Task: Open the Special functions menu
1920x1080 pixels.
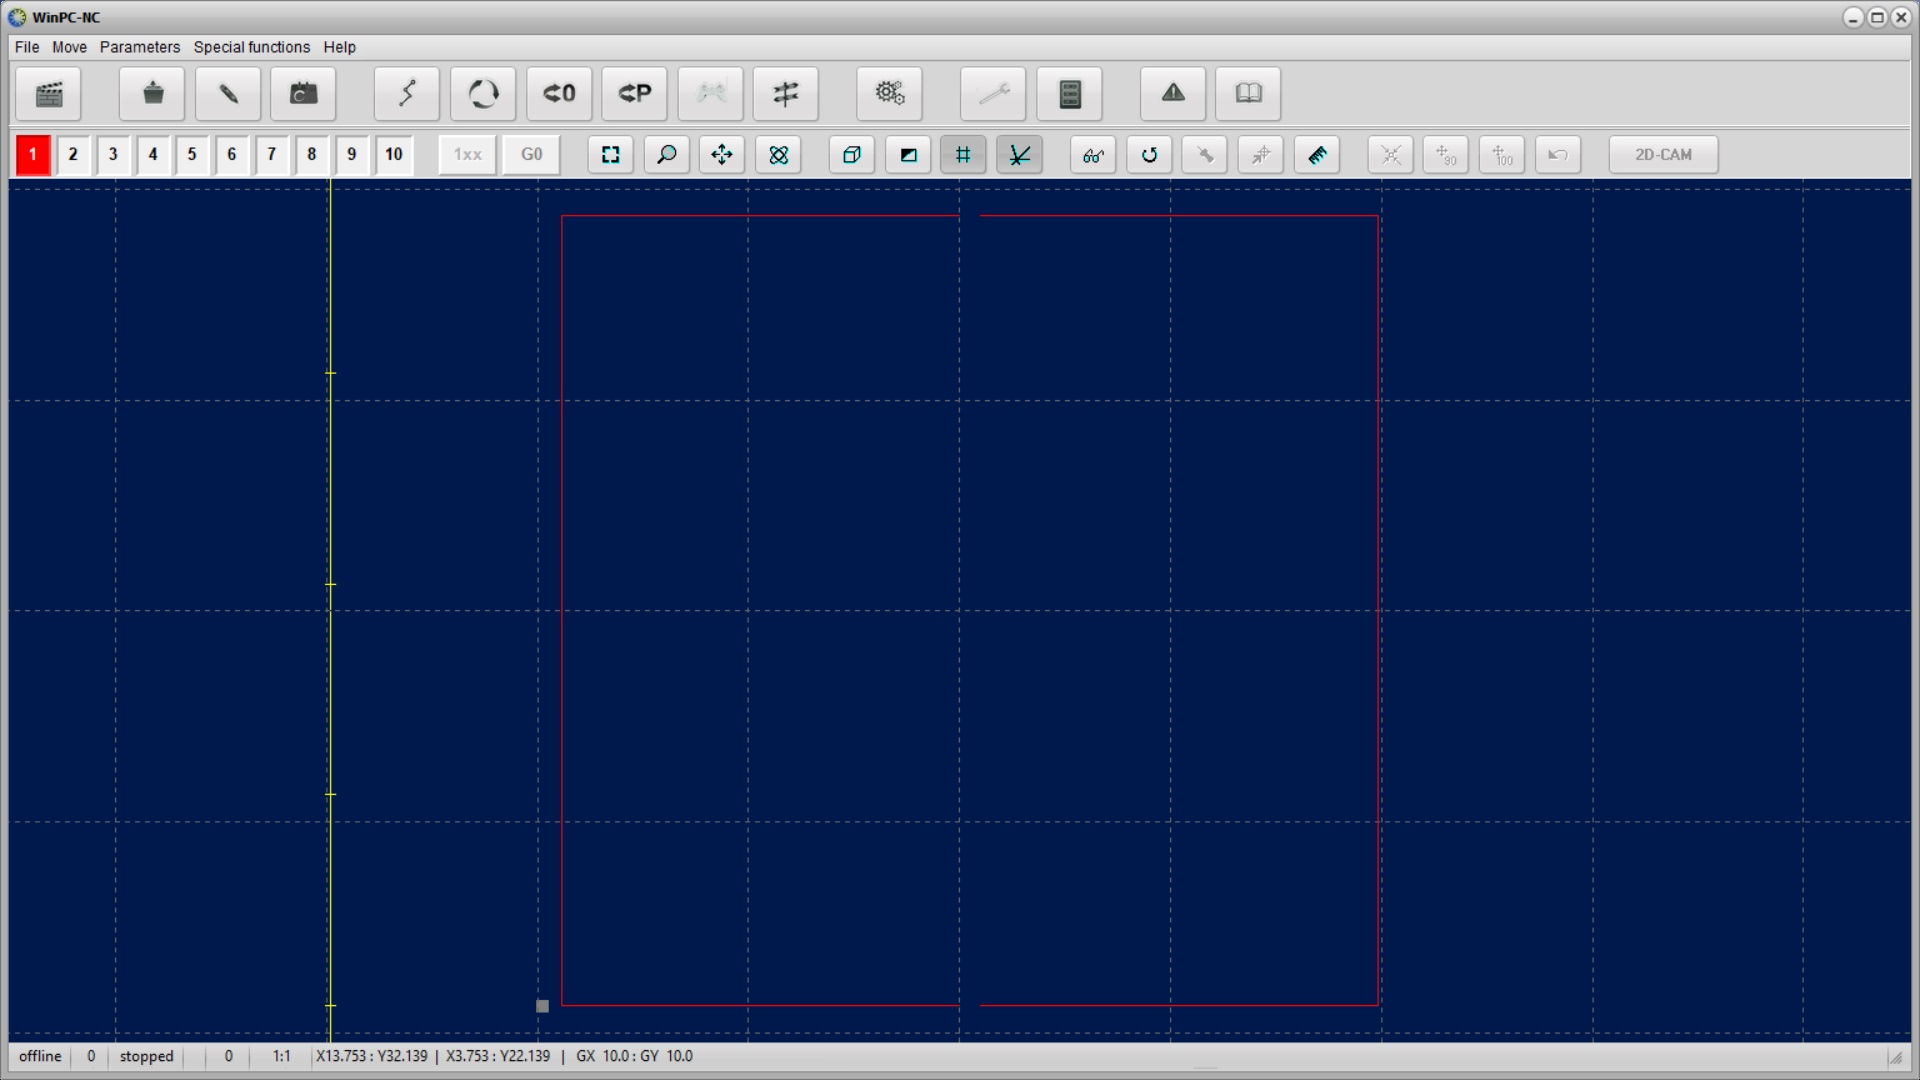Action: [x=251, y=47]
